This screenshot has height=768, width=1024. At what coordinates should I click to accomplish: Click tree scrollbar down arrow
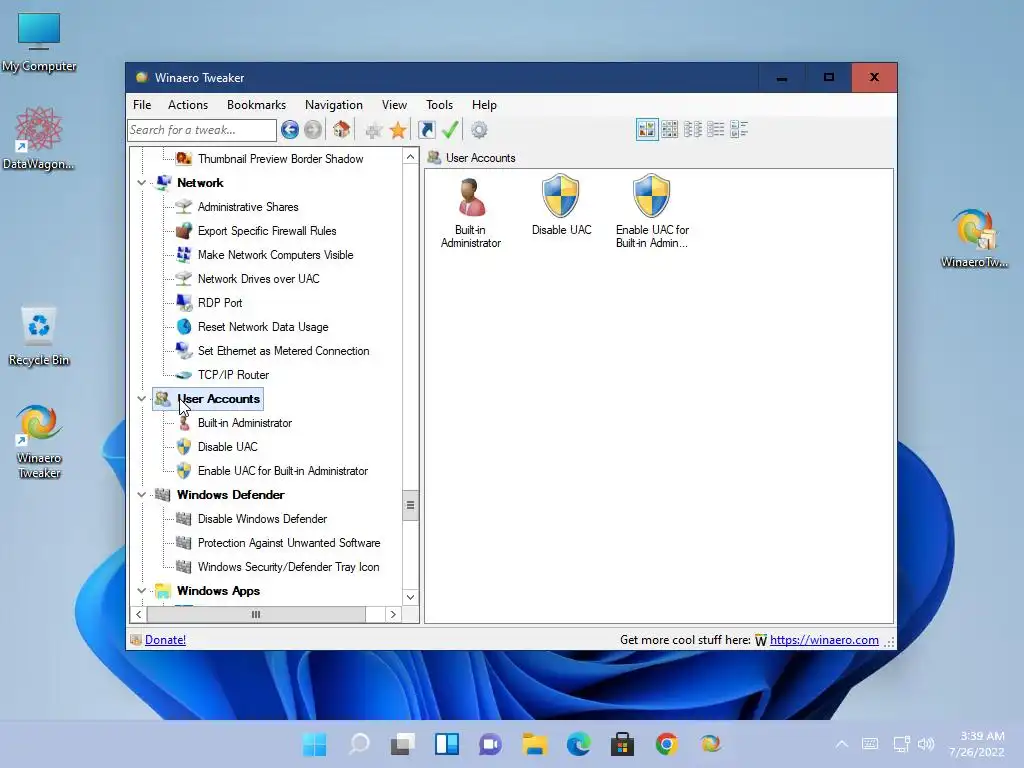pos(410,597)
